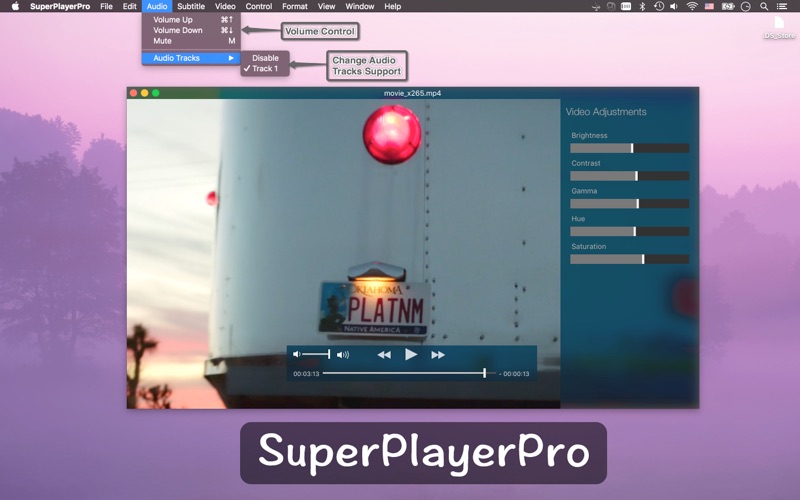This screenshot has height=500, width=800.
Task: Click the Bluetooth menu bar icon
Action: (642, 6)
